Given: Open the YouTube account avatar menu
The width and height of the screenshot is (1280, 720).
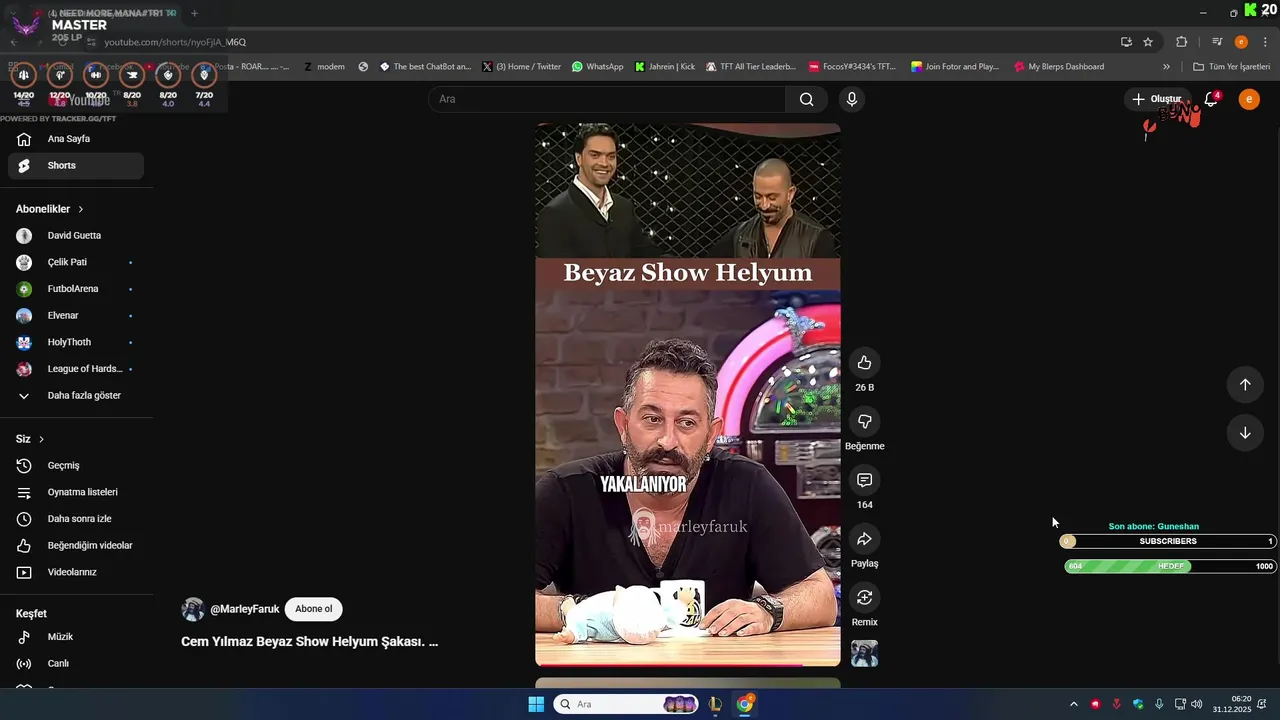Looking at the screenshot, I should point(1249,99).
